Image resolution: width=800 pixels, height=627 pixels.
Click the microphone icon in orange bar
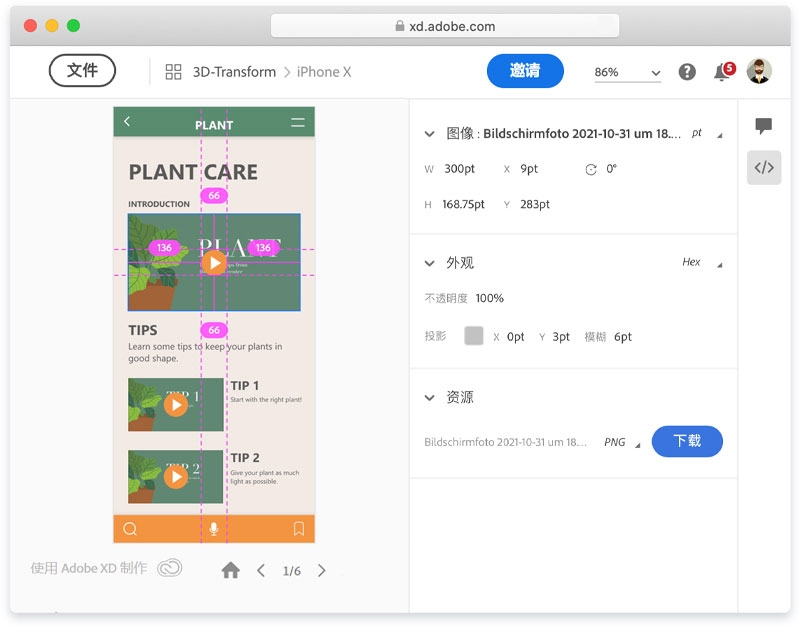214,529
